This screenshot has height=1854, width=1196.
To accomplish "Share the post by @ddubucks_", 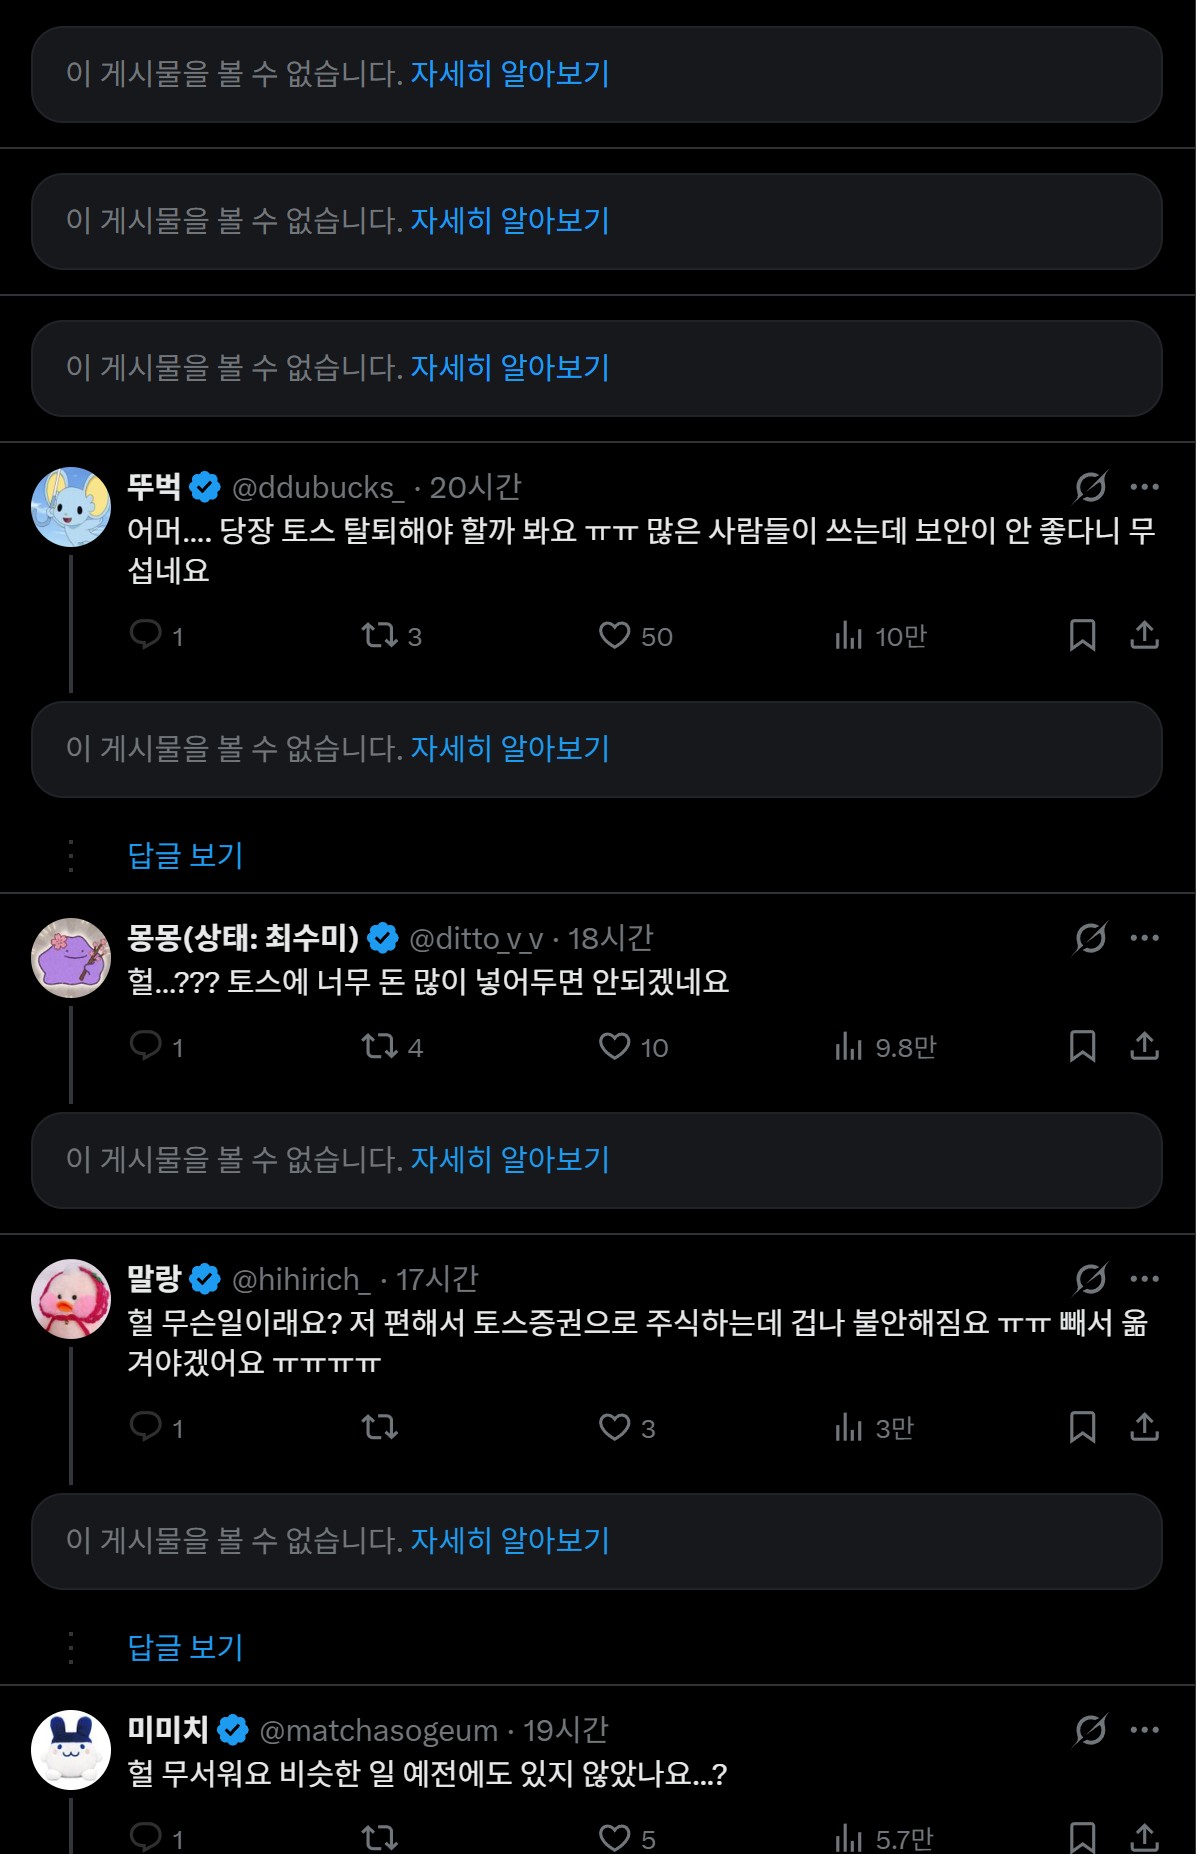I will click(x=1144, y=634).
